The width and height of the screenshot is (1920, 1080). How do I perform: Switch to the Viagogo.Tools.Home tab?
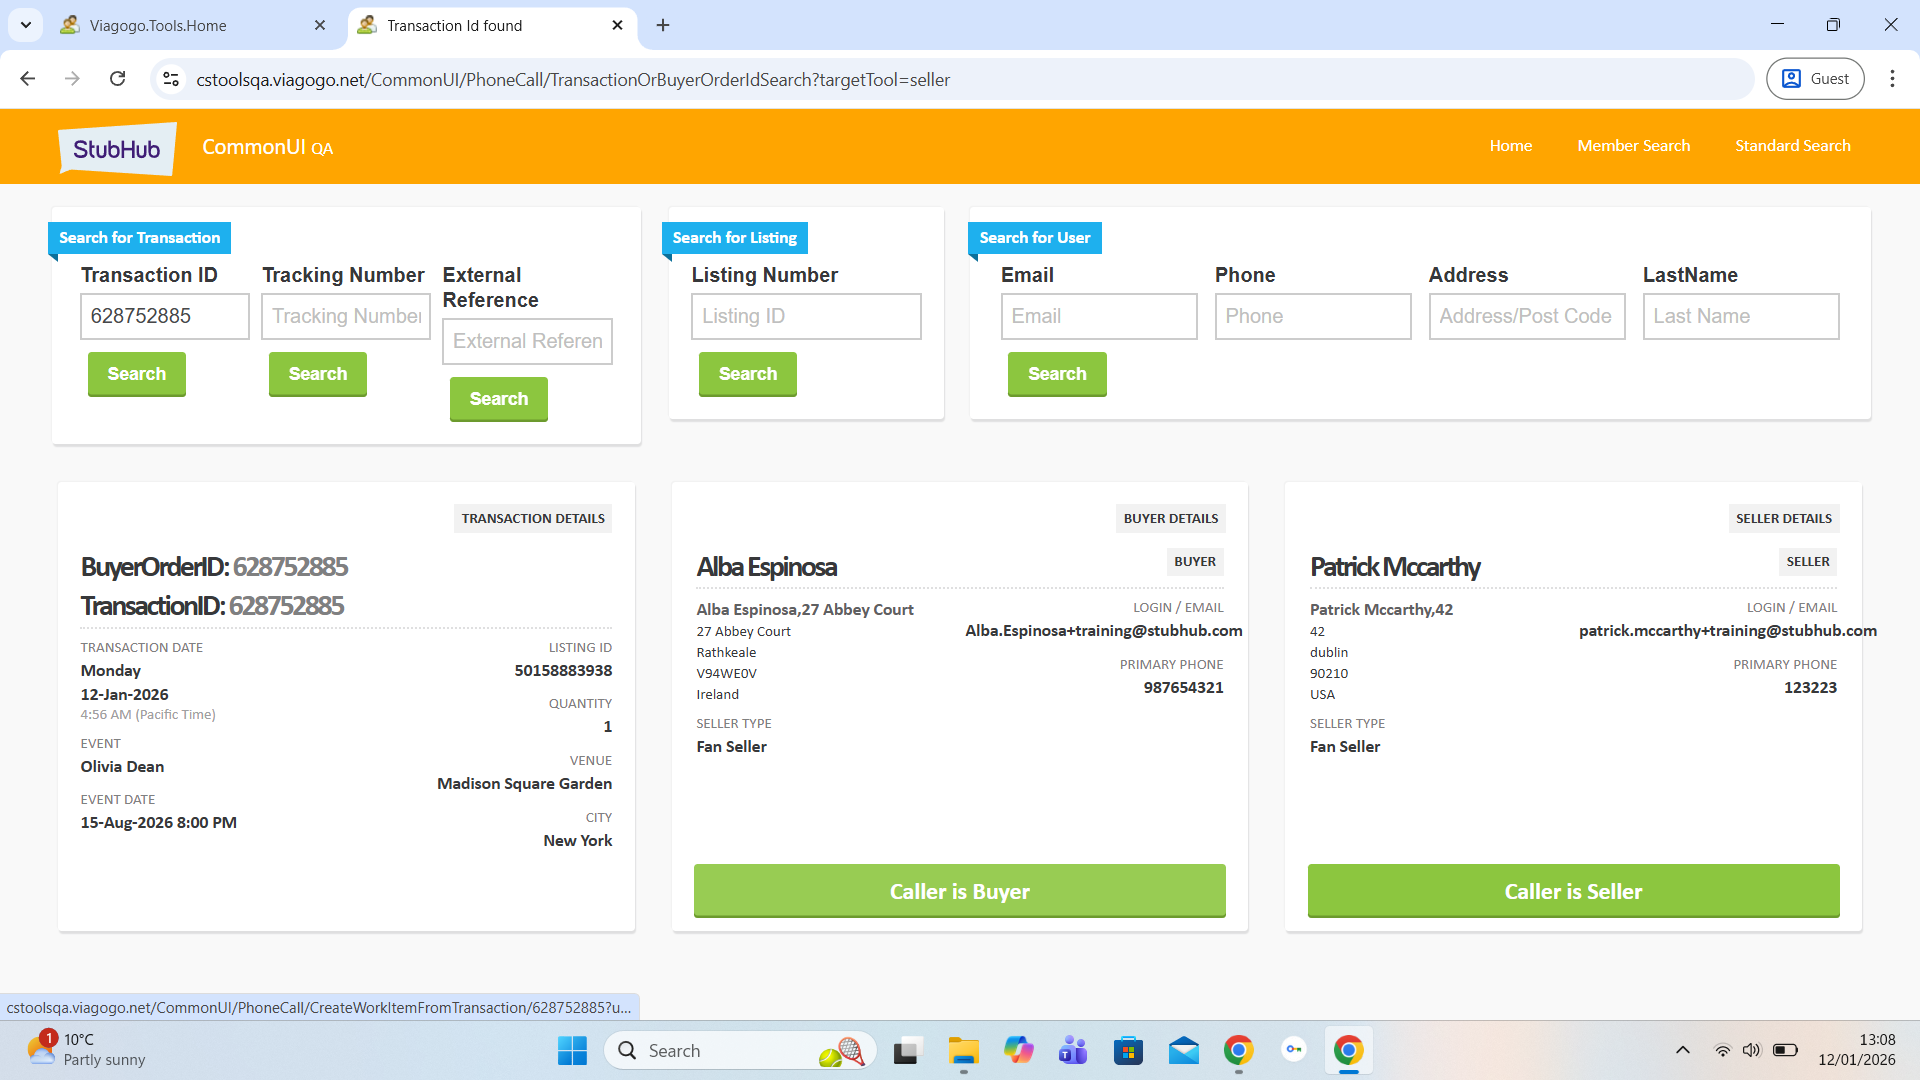158,26
